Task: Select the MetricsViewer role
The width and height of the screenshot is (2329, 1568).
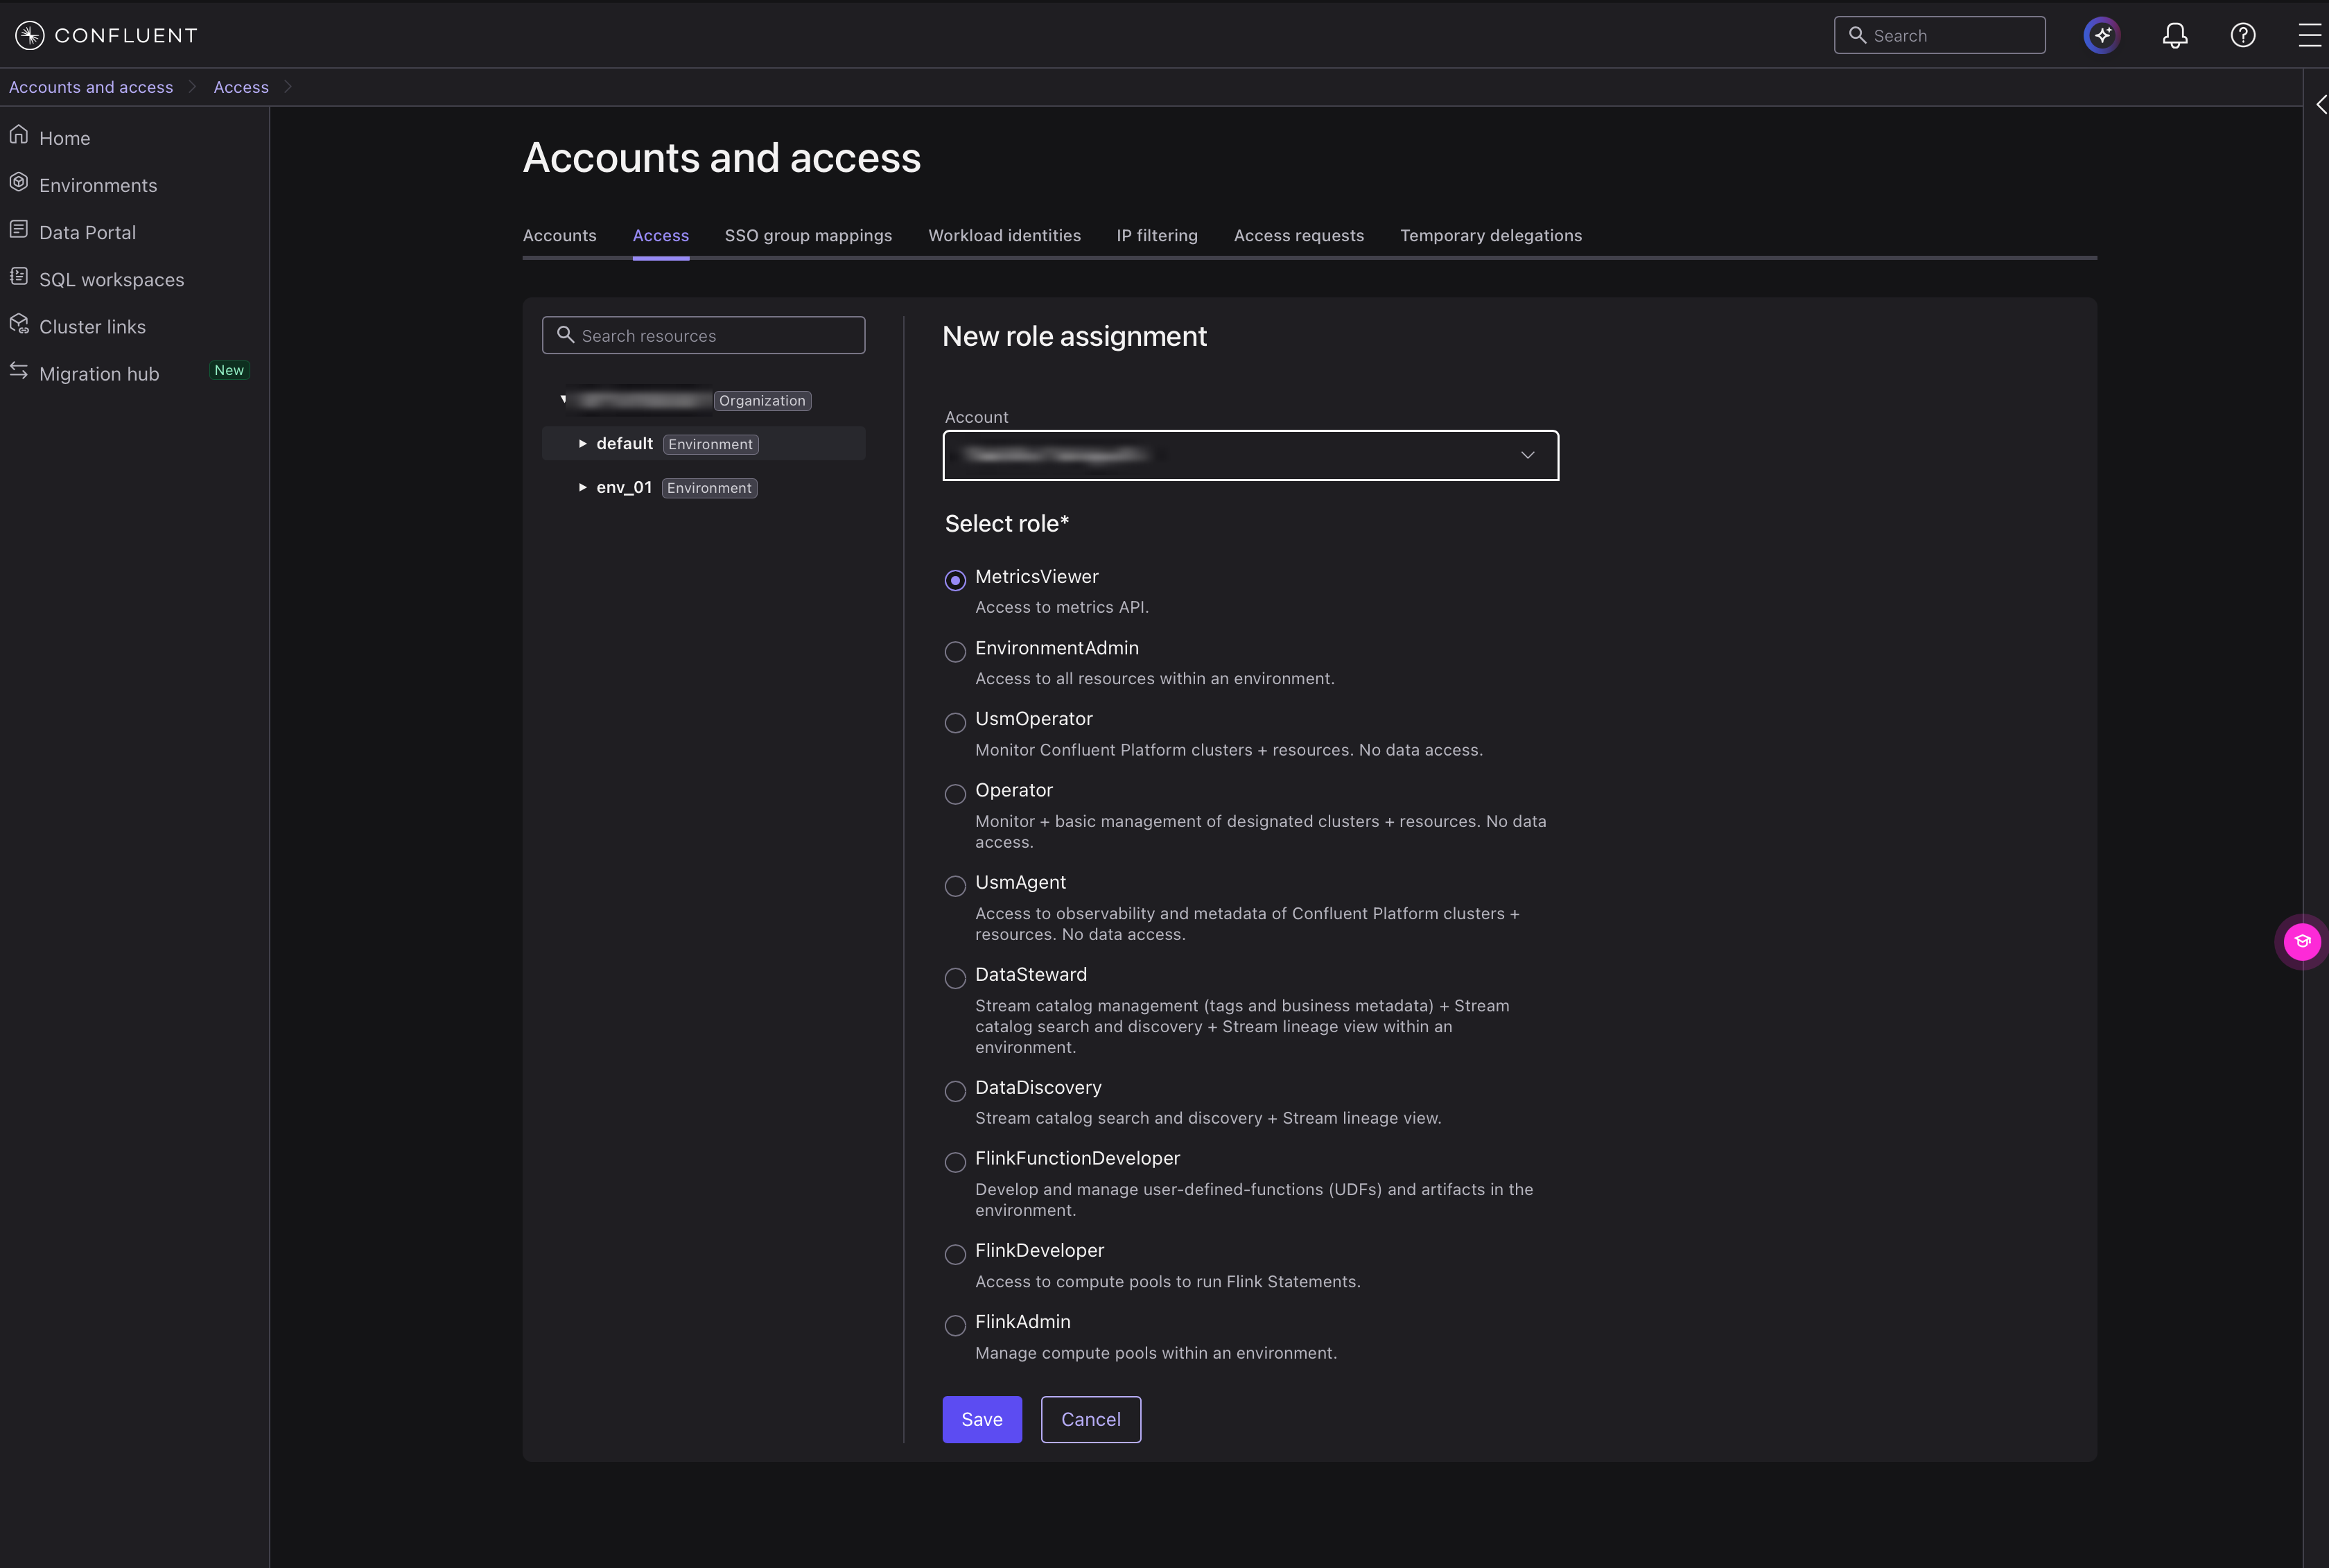Action: (x=955, y=580)
